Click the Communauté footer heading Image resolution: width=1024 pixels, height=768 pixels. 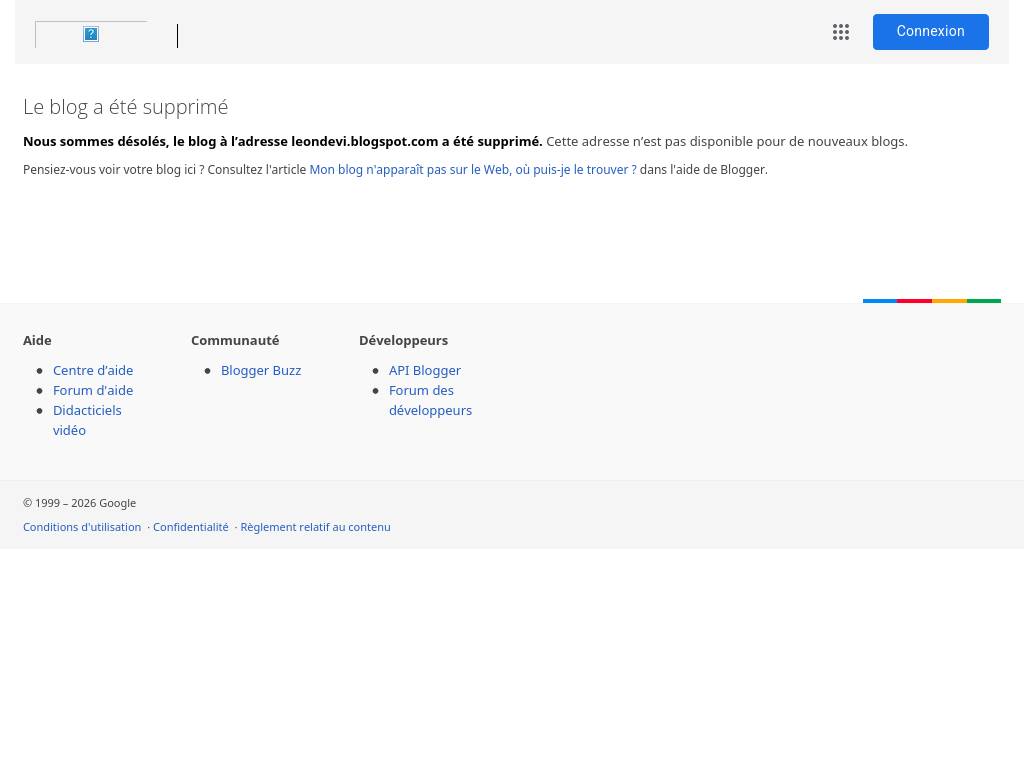[235, 340]
